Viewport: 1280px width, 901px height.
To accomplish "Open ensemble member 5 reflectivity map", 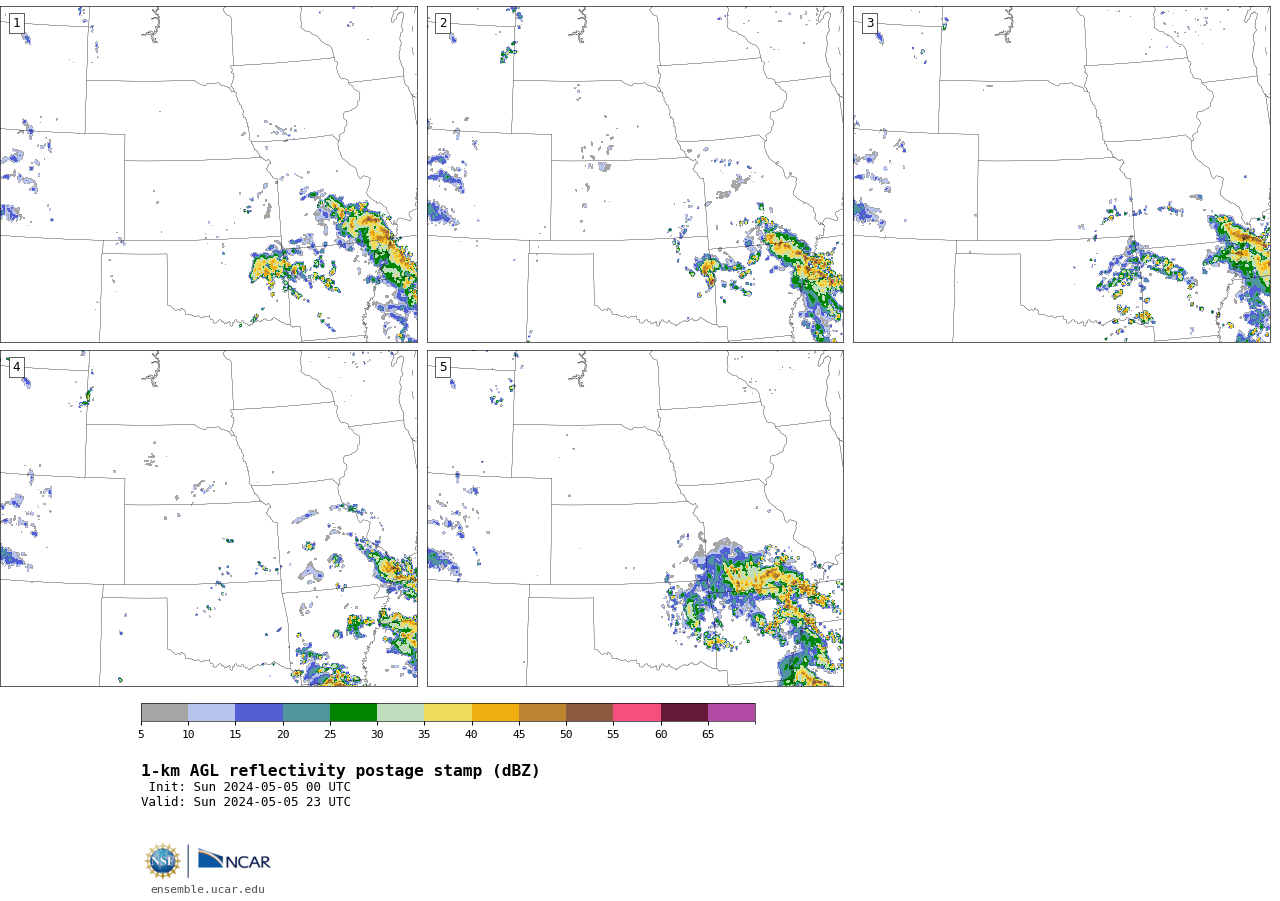I will (635, 518).
